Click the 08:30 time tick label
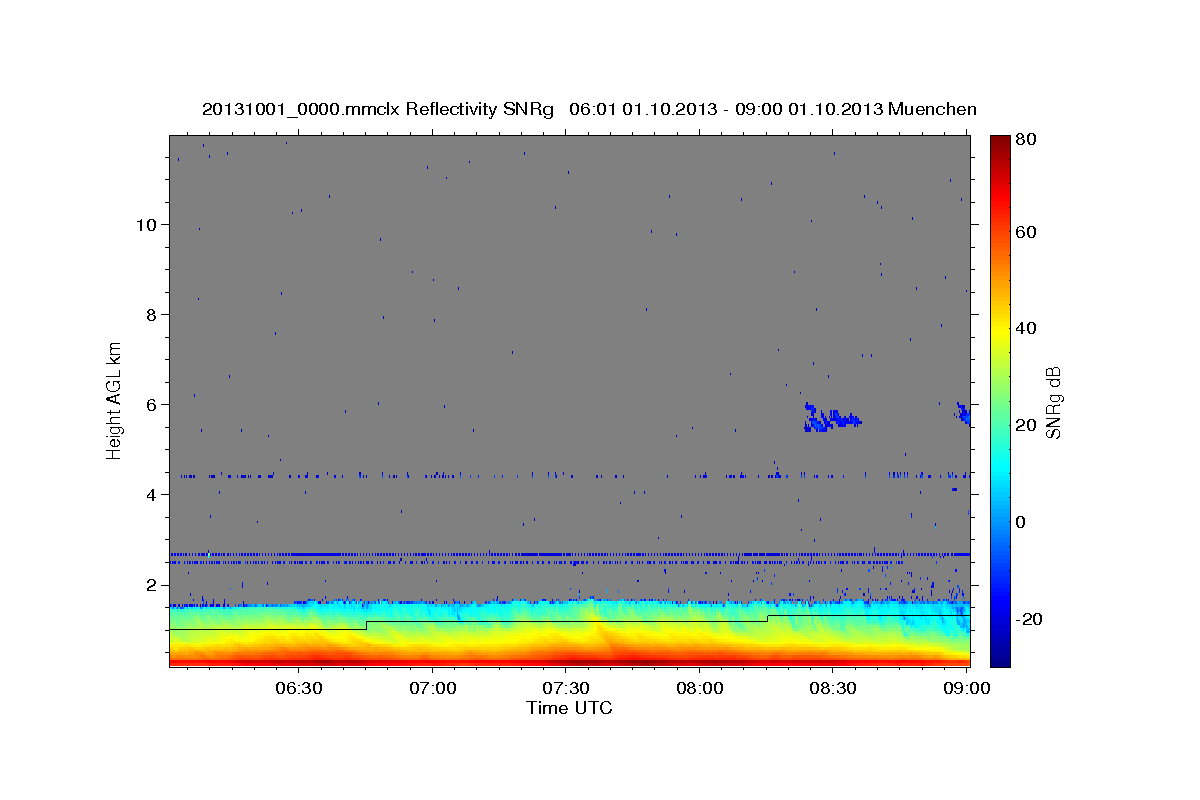The width and height of the screenshot is (1200, 800). point(833,689)
